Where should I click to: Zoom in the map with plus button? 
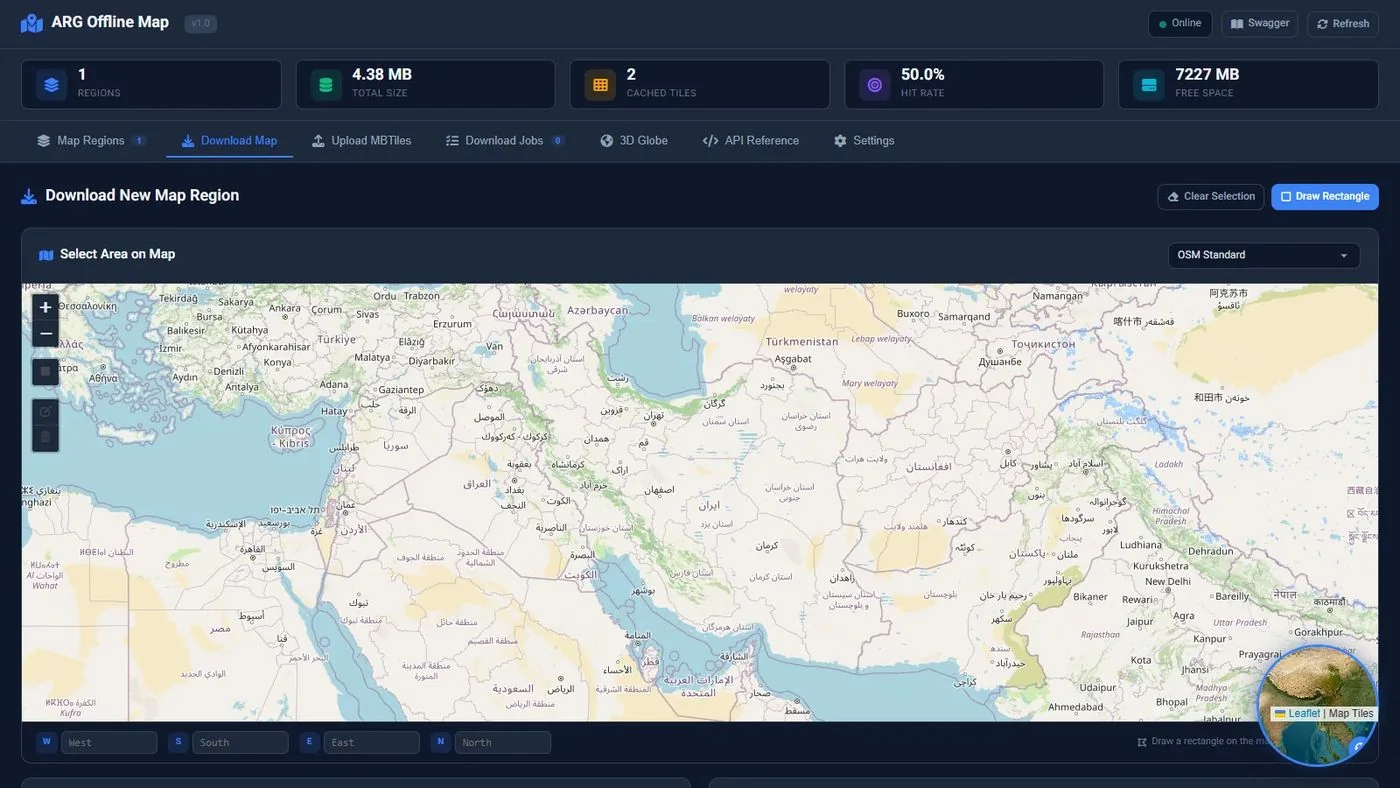[46, 307]
